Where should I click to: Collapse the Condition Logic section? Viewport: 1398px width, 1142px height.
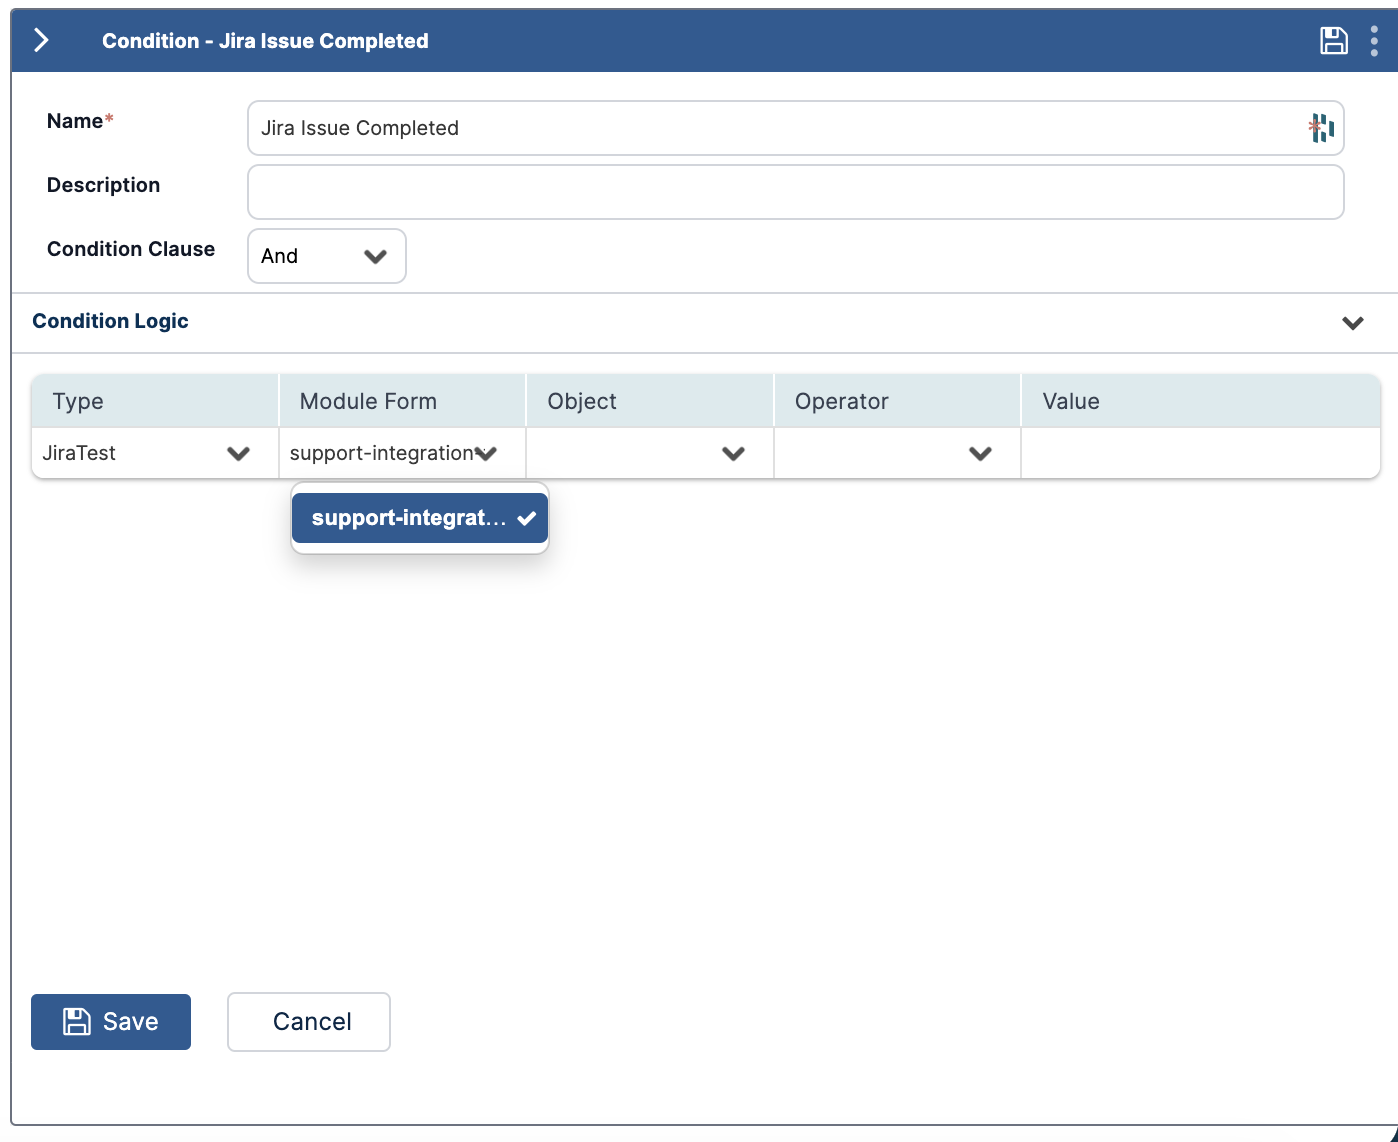point(1352,323)
